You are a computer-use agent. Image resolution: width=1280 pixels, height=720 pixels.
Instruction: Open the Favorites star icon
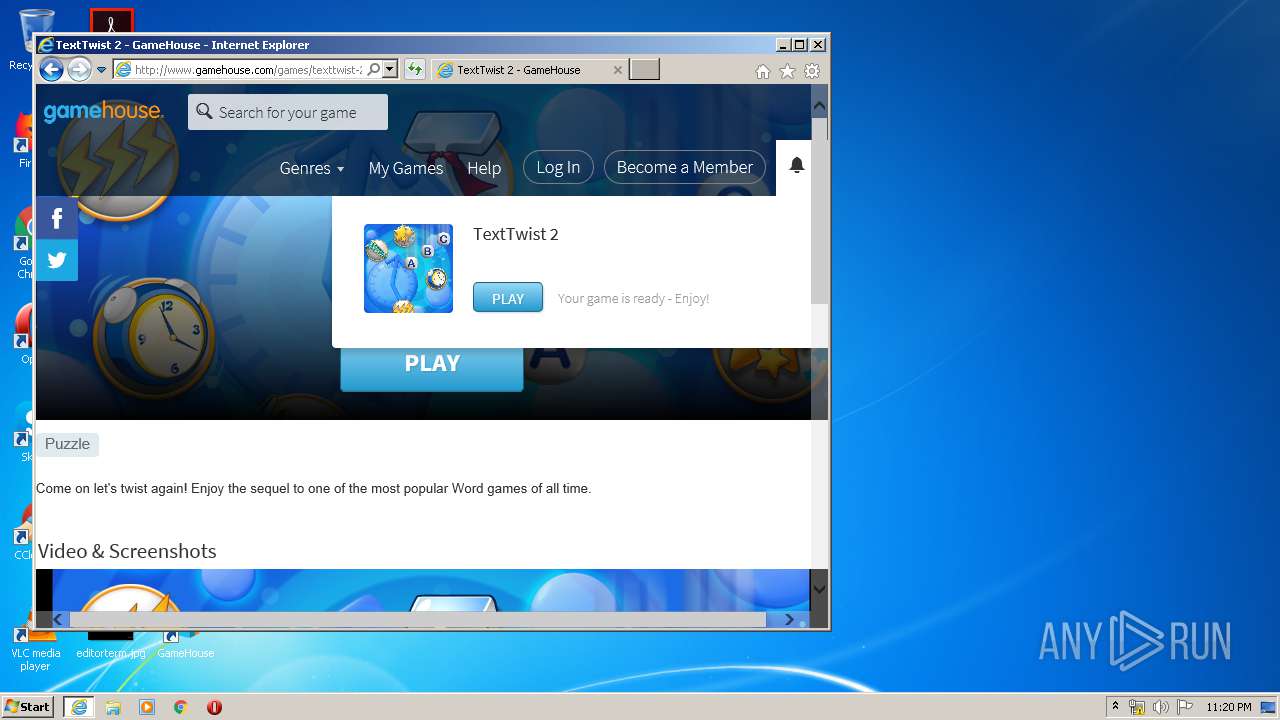[787, 71]
